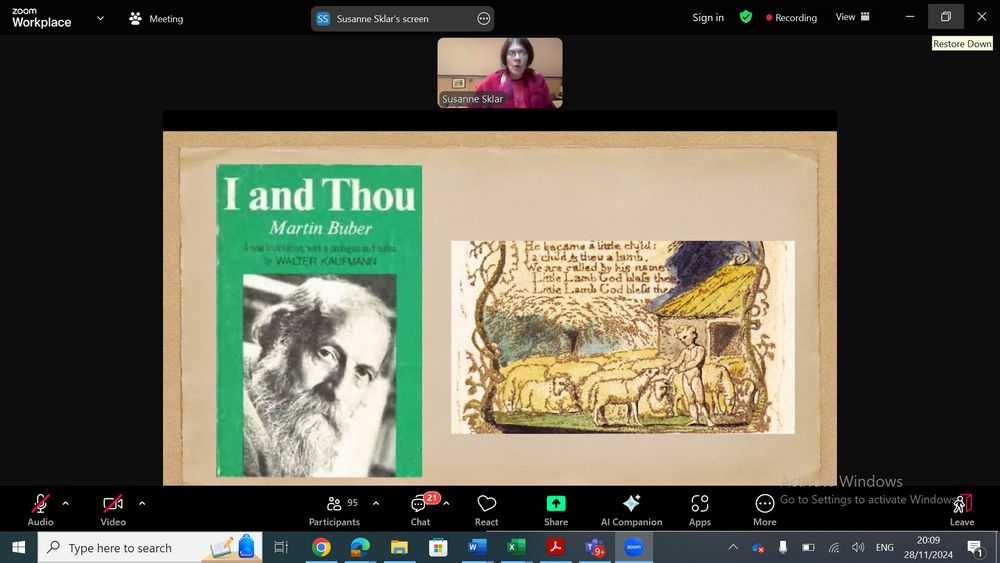Expand the caret next to Chat

446,503
